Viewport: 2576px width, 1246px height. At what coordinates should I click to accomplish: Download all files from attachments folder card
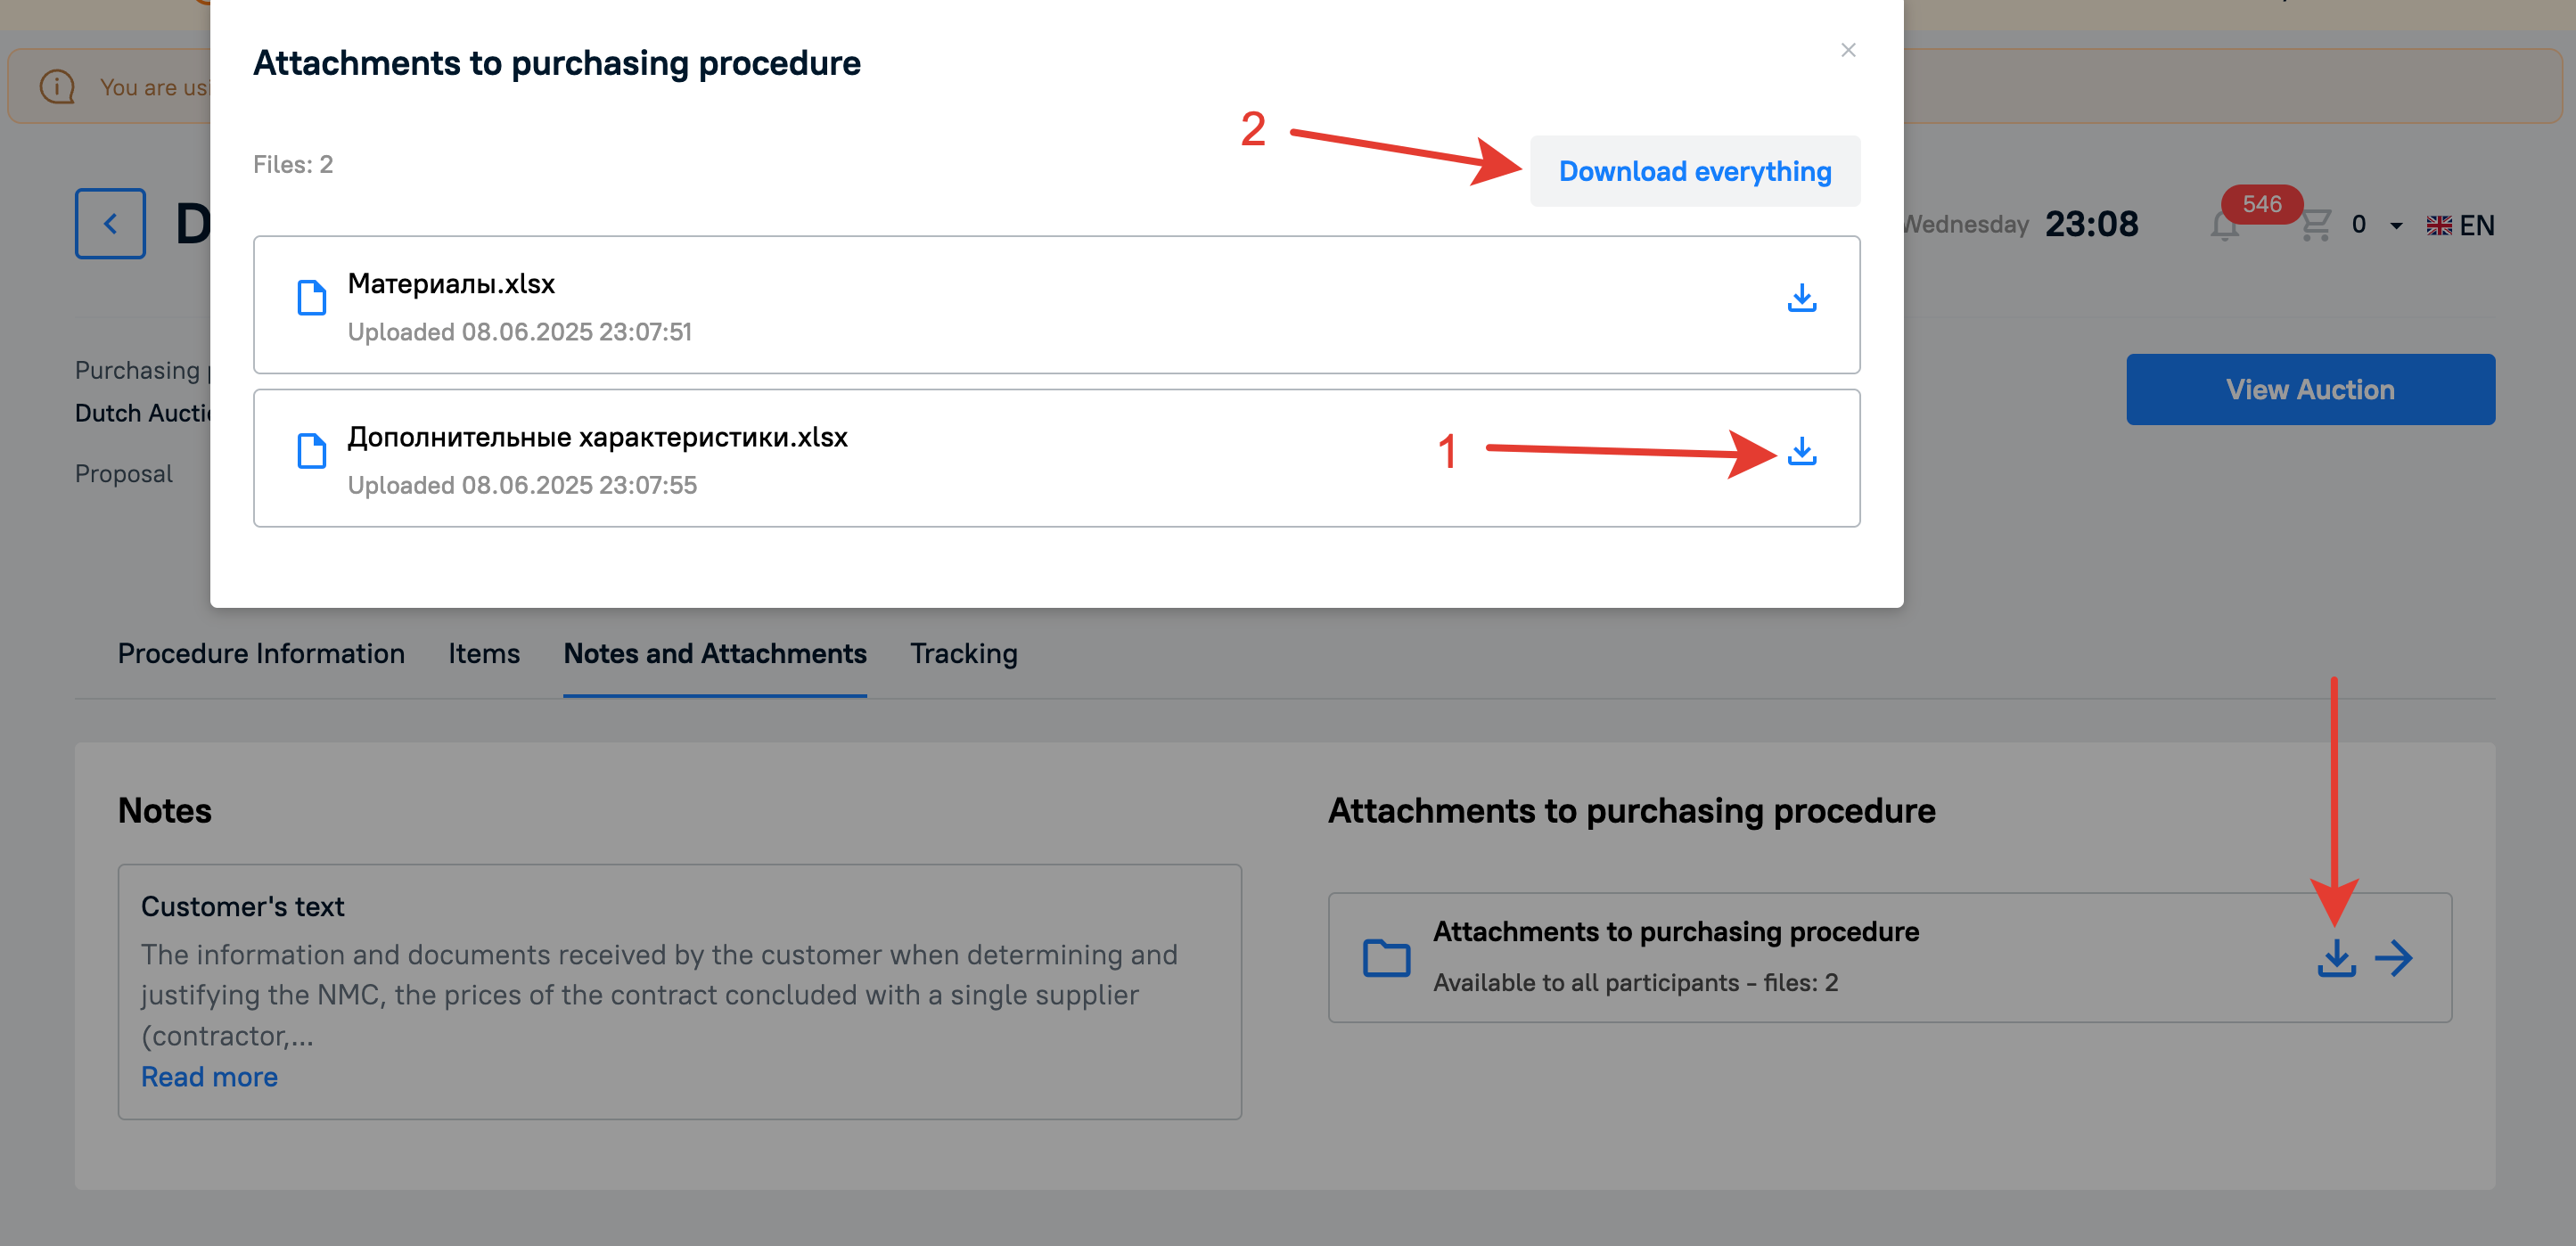(2335, 958)
